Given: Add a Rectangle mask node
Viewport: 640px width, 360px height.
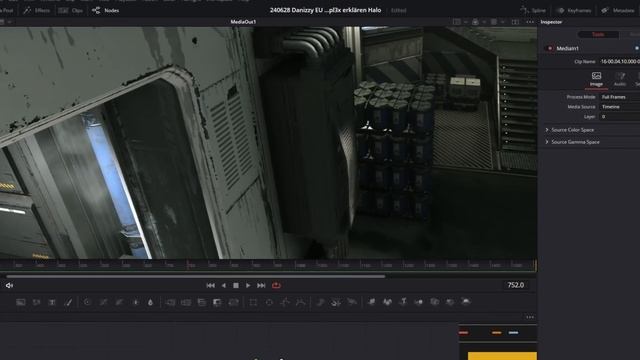Looking at the screenshot, I should point(253,302).
